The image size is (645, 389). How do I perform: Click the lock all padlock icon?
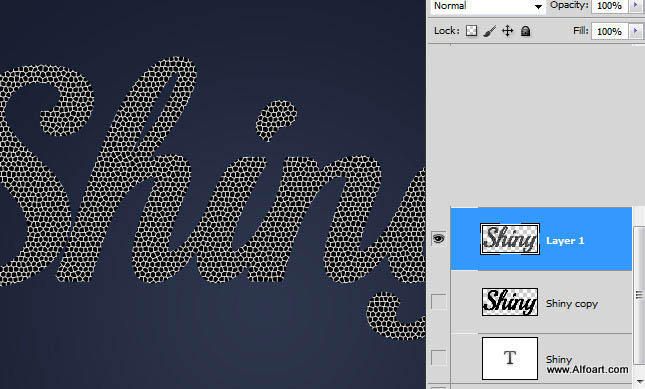click(x=525, y=31)
